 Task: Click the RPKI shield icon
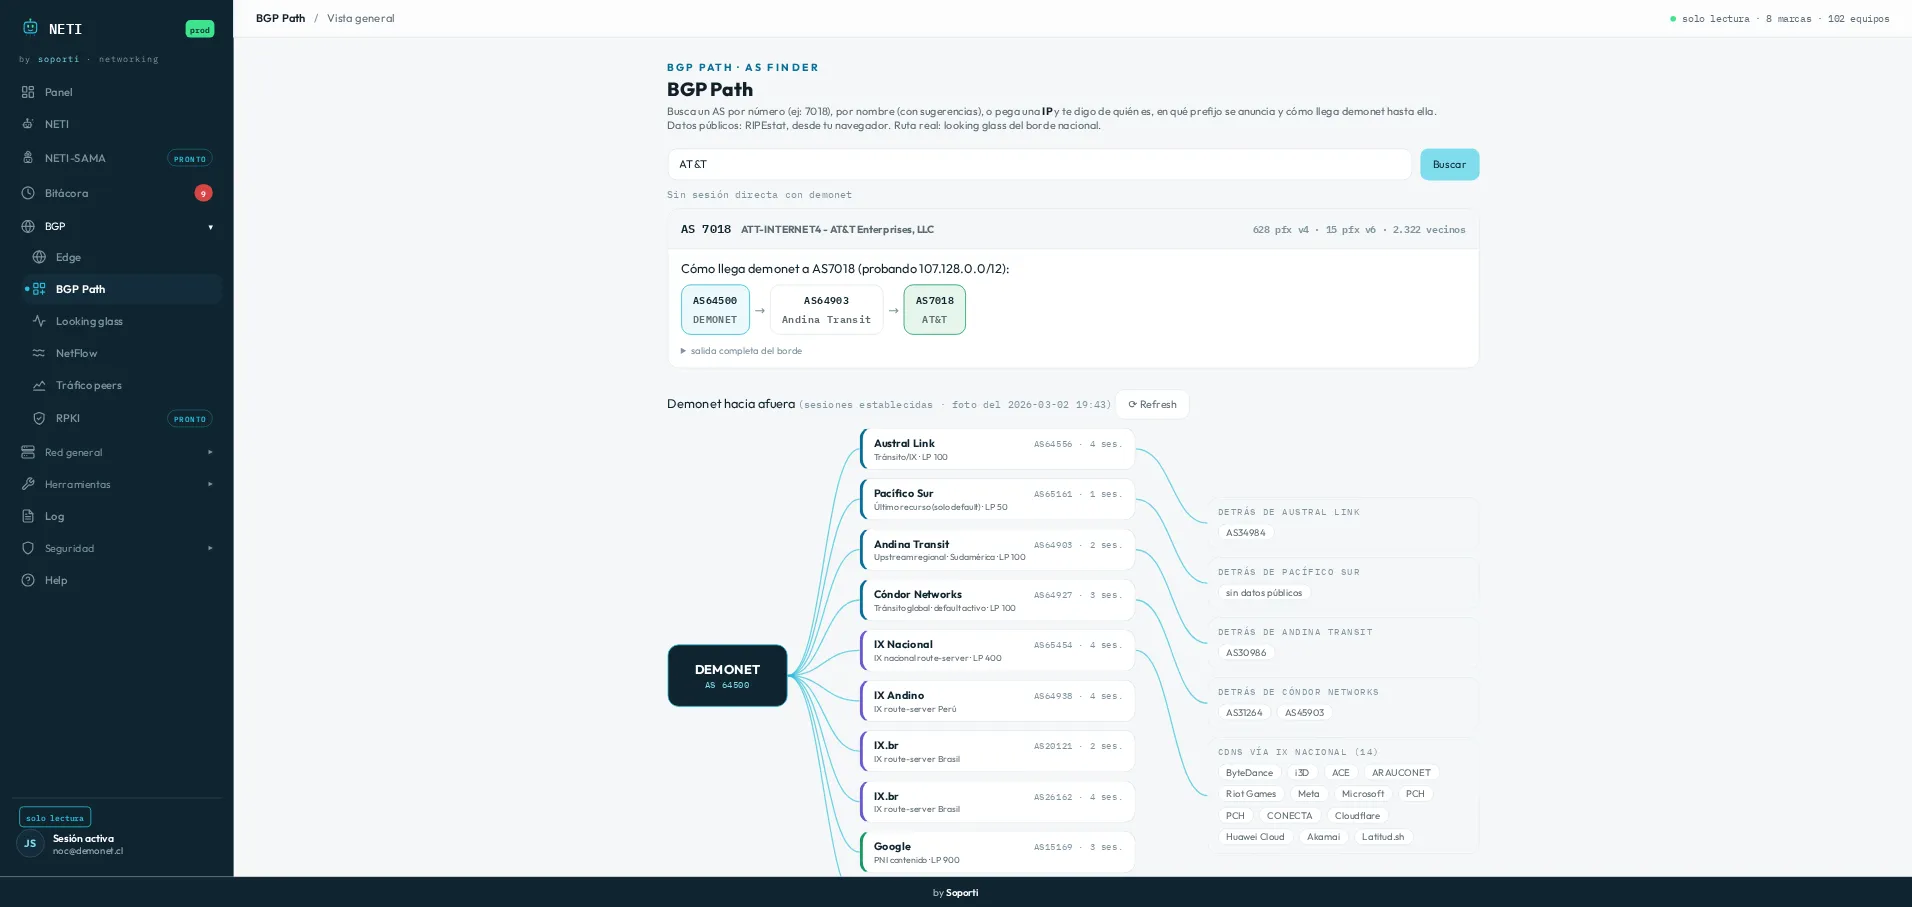(39, 418)
